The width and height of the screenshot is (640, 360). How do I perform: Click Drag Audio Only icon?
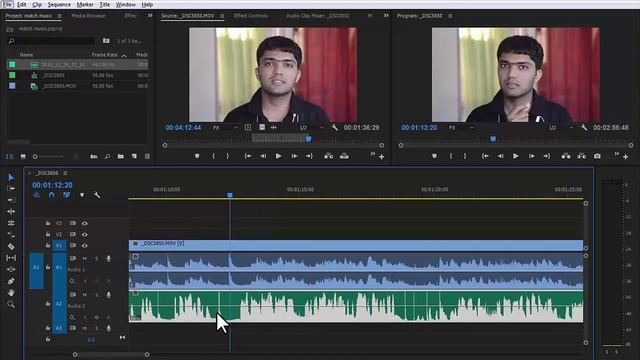pyautogui.click(x=273, y=127)
